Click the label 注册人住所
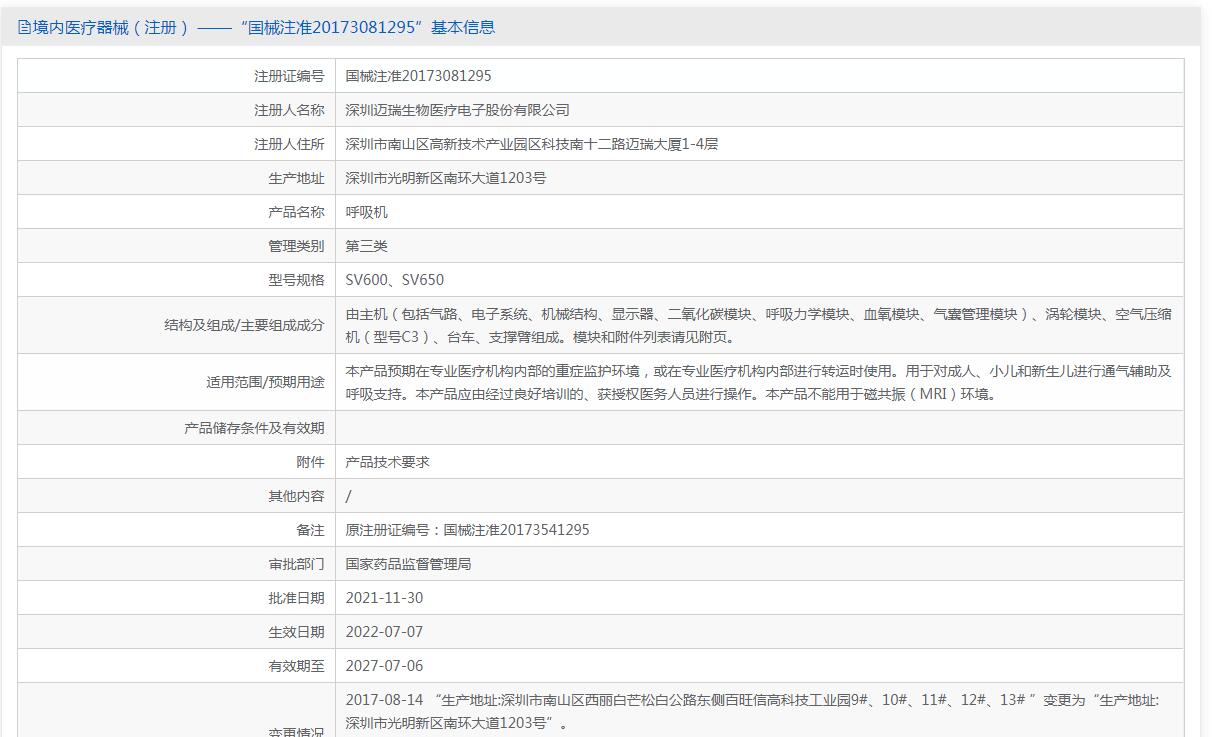 [x=289, y=144]
